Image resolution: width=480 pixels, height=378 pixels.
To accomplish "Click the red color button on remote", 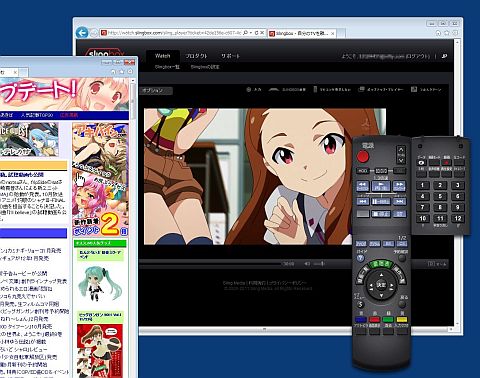I will pyautogui.click(x=374, y=320).
